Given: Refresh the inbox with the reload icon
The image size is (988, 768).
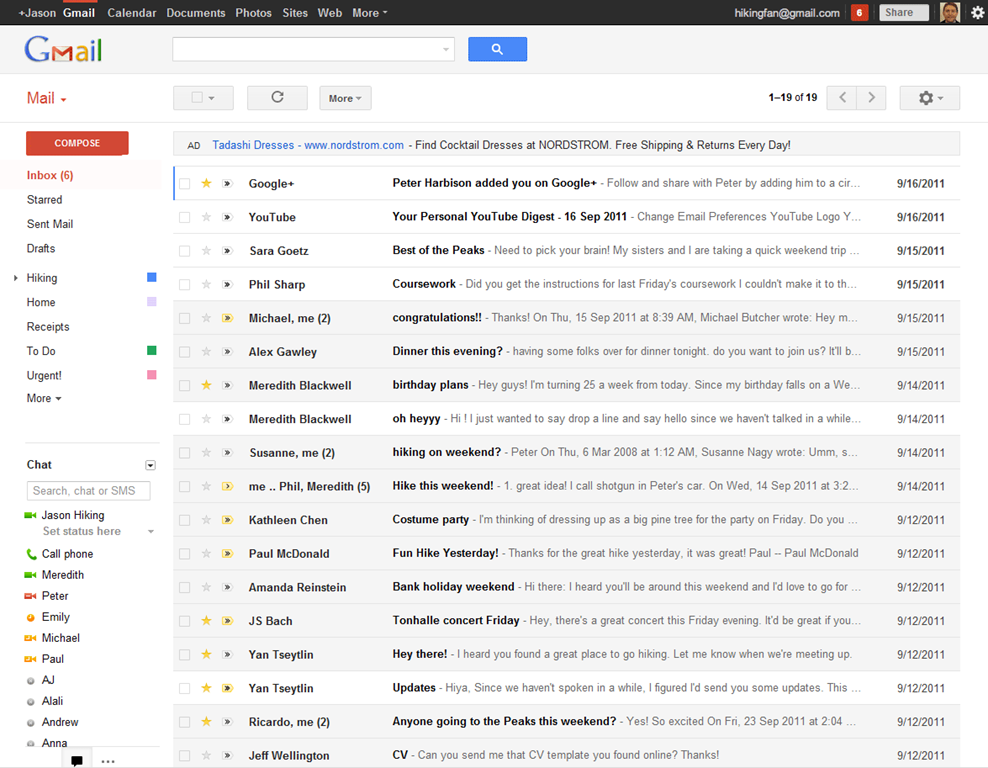Looking at the screenshot, I should (x=277, y=98).
